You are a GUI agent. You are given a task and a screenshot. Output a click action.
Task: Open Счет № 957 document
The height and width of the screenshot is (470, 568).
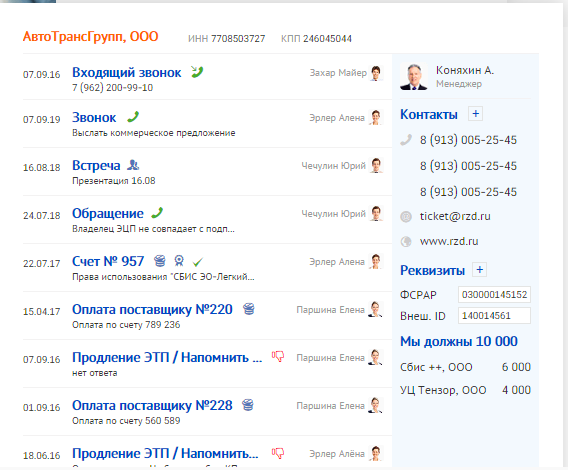(108, 261)
